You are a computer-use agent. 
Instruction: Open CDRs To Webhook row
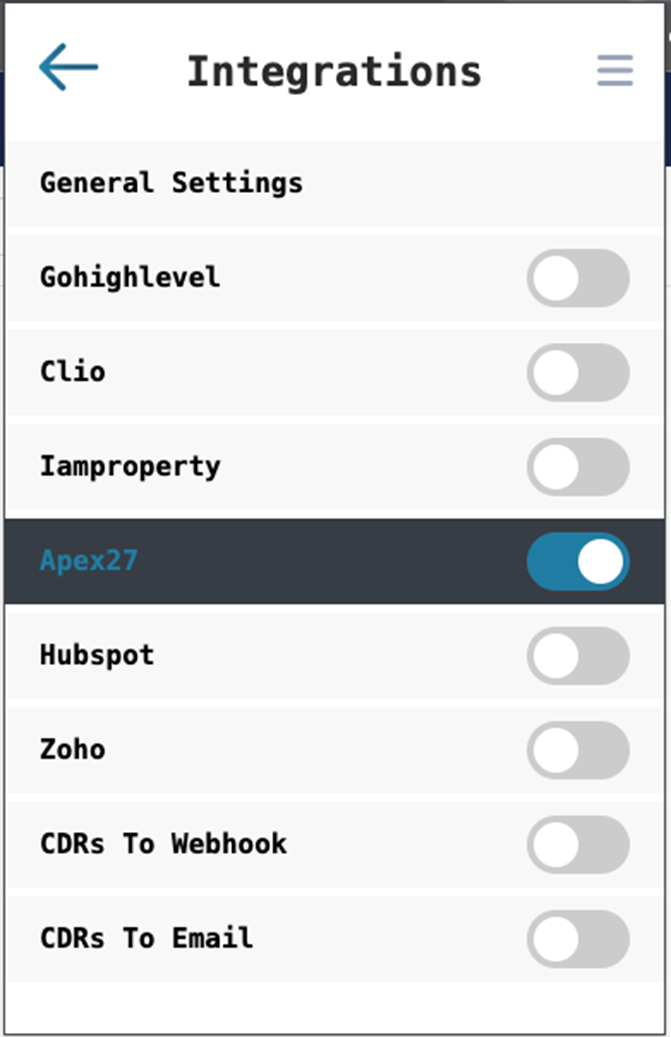point(163,844)
